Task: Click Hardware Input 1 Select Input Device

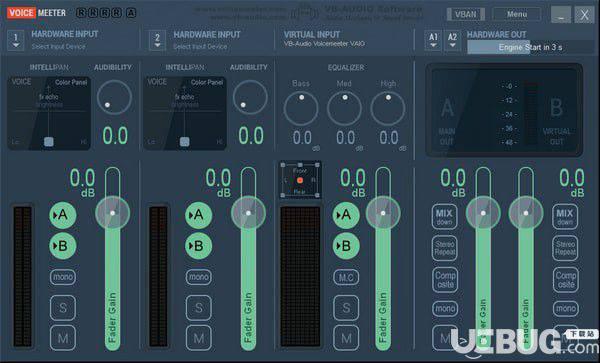Action: click(x=59, y=47)
